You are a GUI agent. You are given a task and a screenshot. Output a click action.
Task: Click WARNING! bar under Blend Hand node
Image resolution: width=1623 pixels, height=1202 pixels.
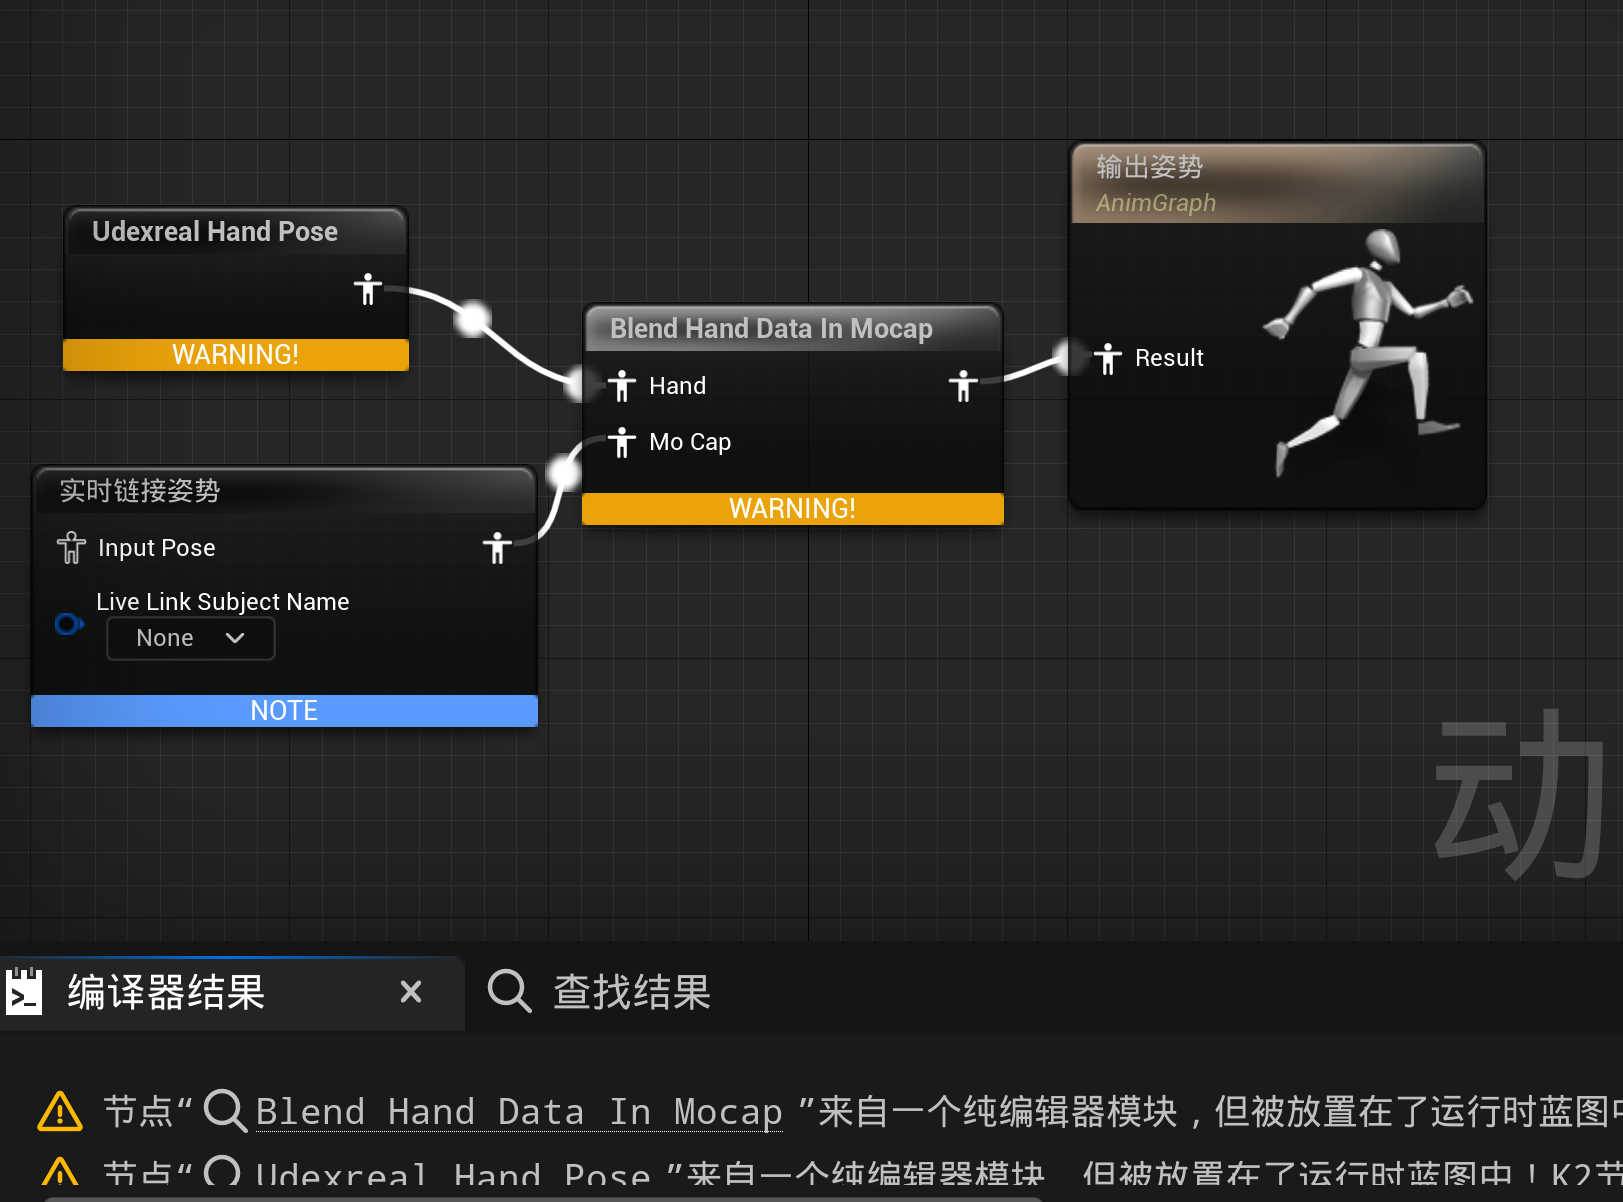[x=792, y=509]
